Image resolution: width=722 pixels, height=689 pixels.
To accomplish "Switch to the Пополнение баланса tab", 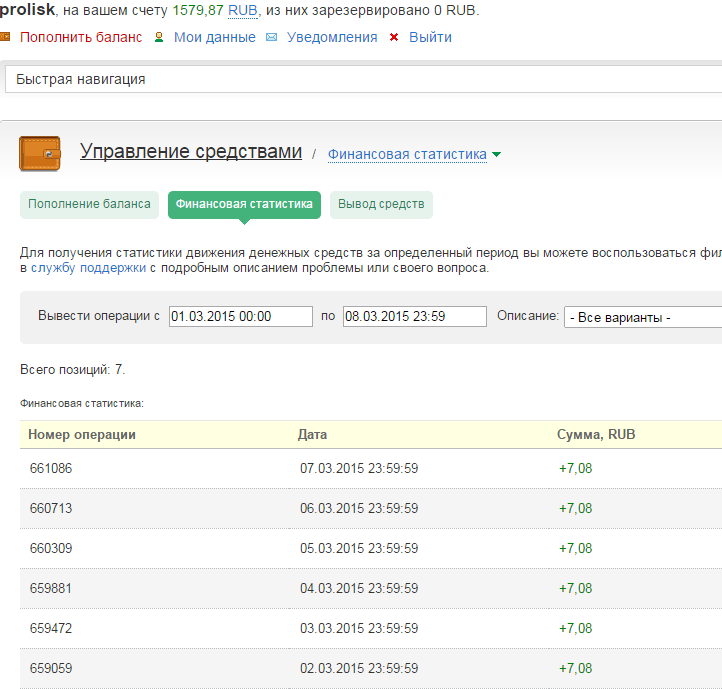I will (x=89, y=204).
